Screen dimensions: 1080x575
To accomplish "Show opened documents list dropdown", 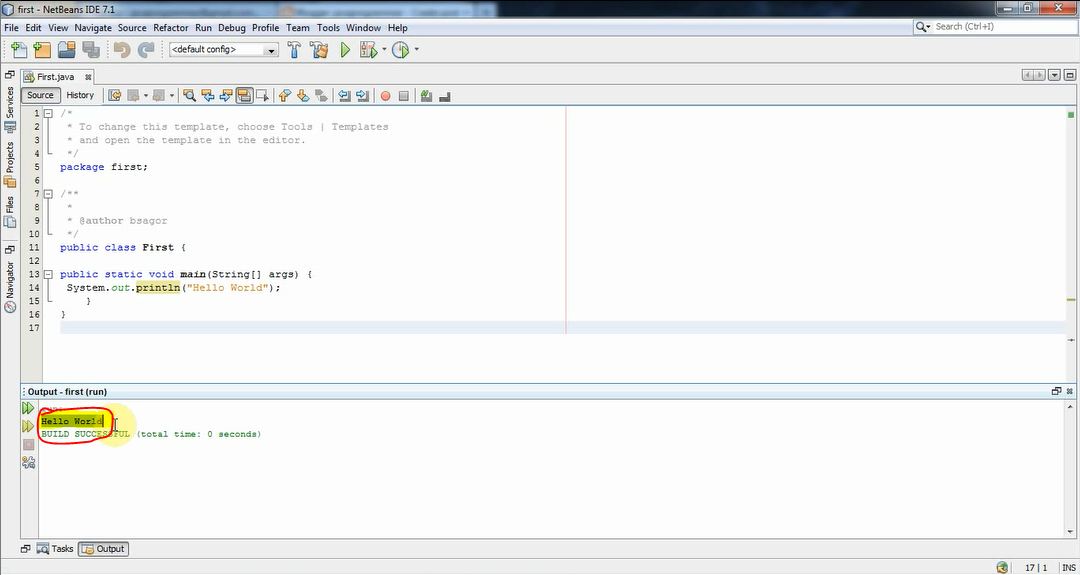I will pyautogui.click(x=1054, y=75).
